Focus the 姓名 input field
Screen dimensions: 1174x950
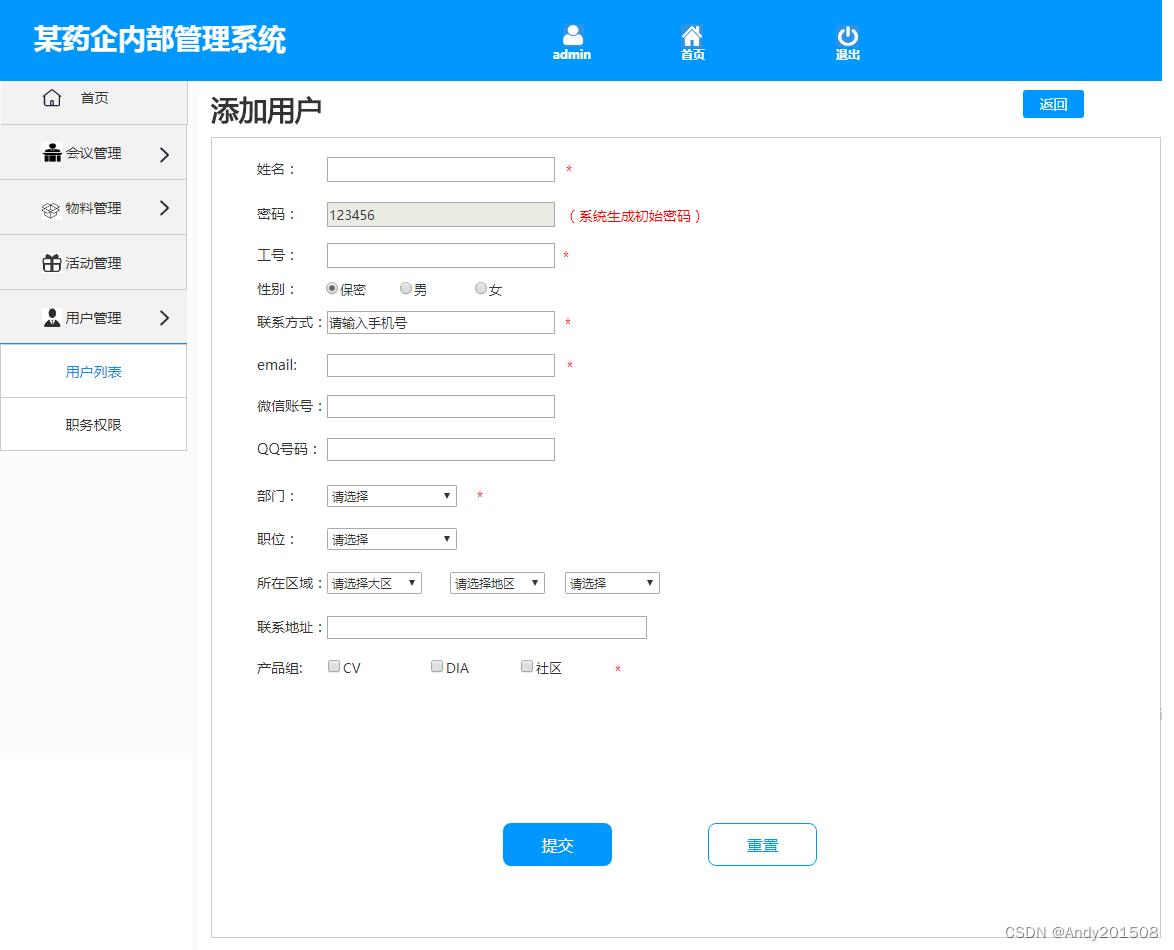pyautogui.click(x=441, y=169)
